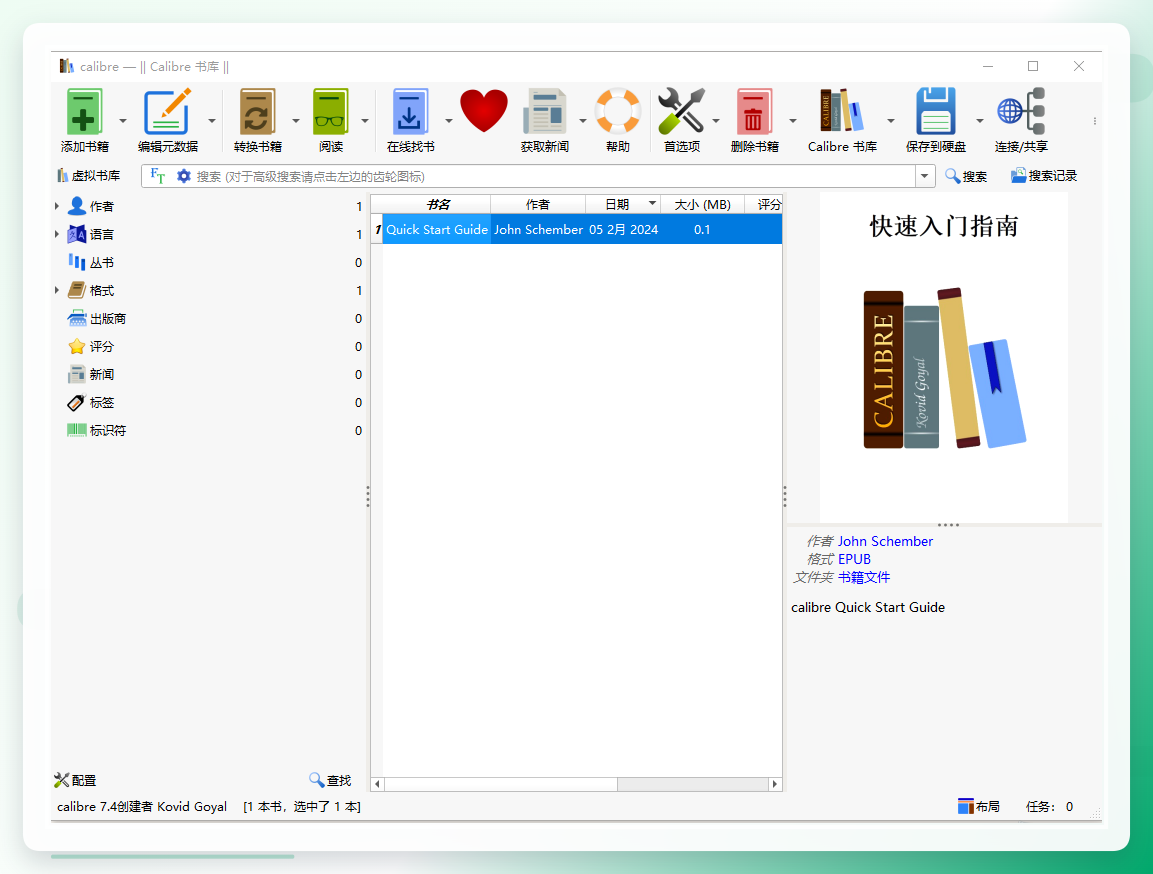
Task: Open the 首选项 dropdown arrow
Action: point(715,121)
